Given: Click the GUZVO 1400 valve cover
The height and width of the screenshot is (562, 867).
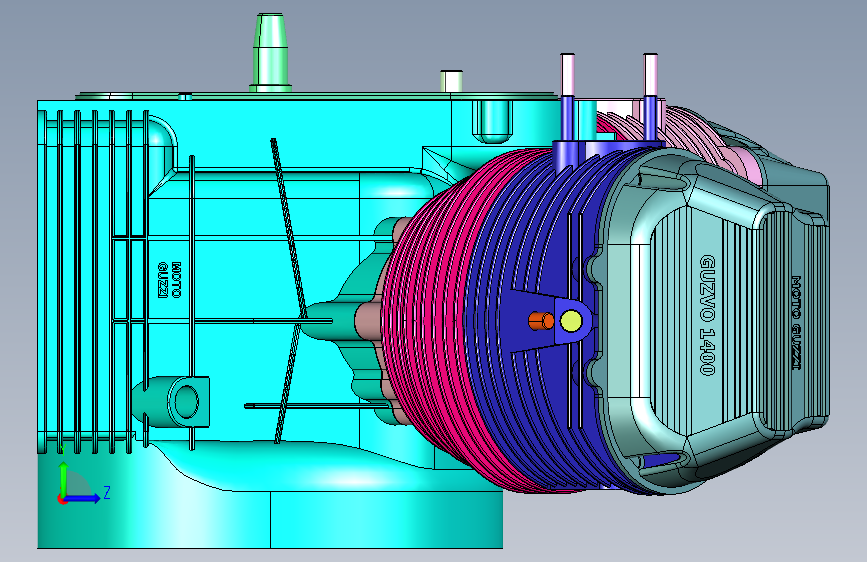Looking at the screenshot, I should click(x=713, y=321).
